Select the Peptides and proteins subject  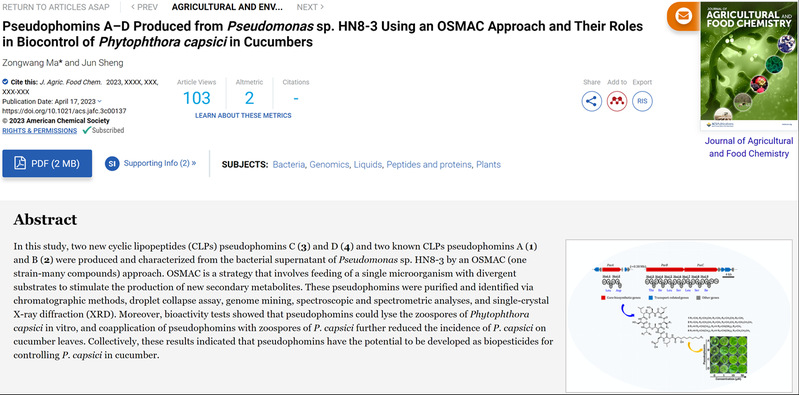coord(429,165)
